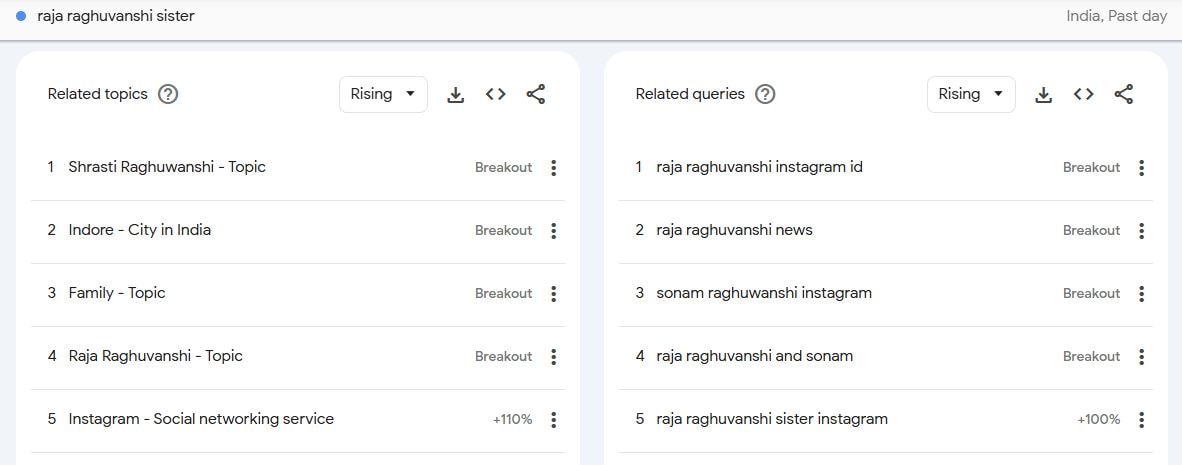1182x465 pixels.
Task: Click the raja raghuvanshi instagram id query
Action: click(759, 167)
